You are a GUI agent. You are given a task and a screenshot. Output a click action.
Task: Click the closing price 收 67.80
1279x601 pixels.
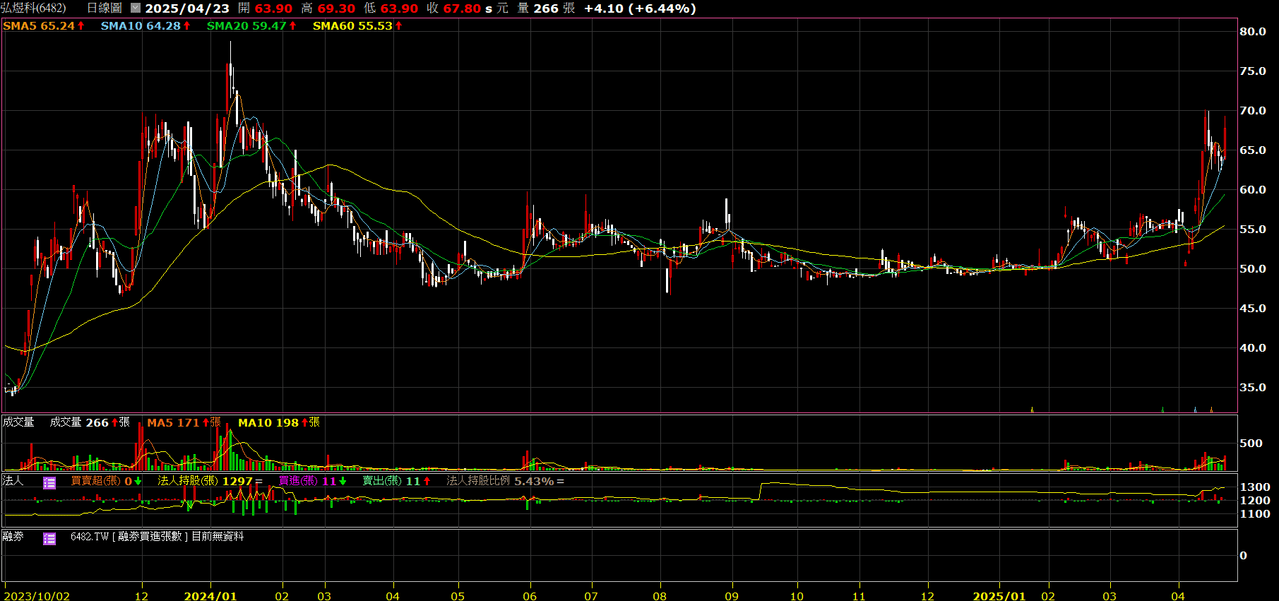tap(454, 8)
